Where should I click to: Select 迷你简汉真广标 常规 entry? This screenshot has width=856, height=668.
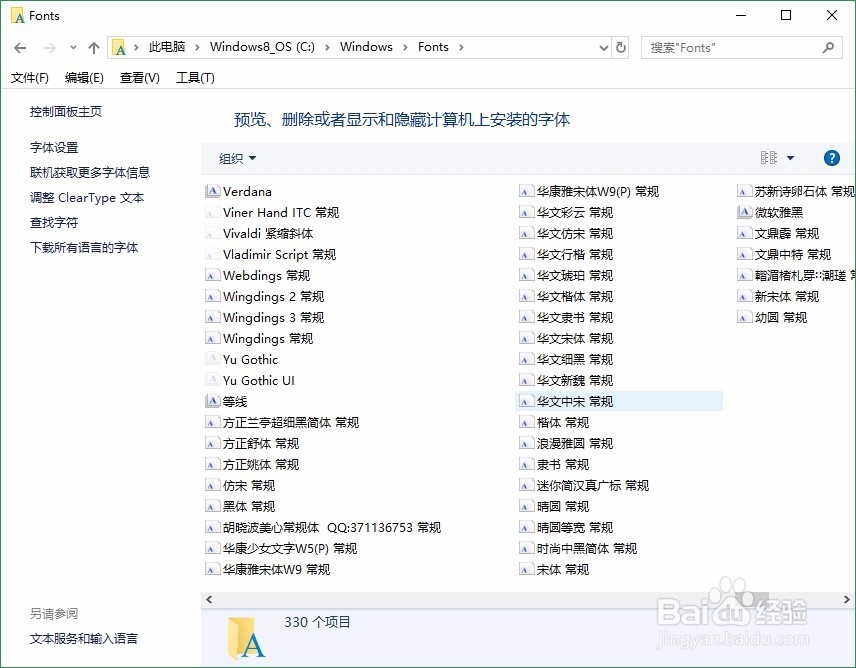click(584, 485)
